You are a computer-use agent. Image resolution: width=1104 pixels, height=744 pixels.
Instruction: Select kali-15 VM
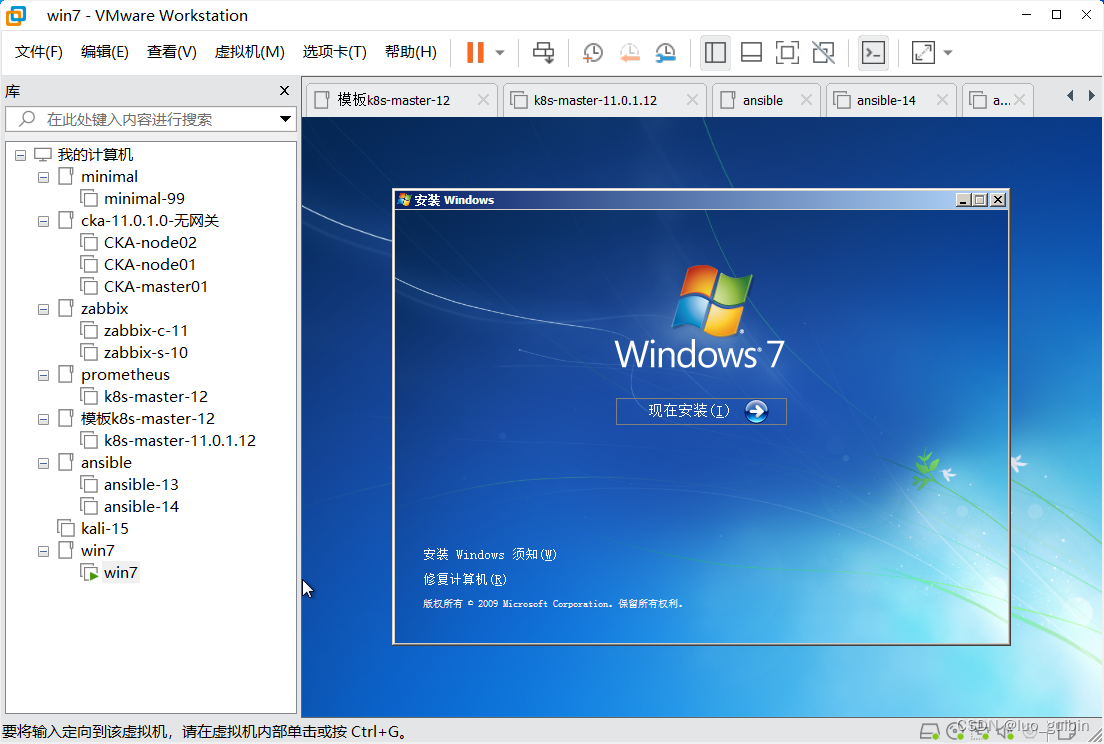coord(105,529)
